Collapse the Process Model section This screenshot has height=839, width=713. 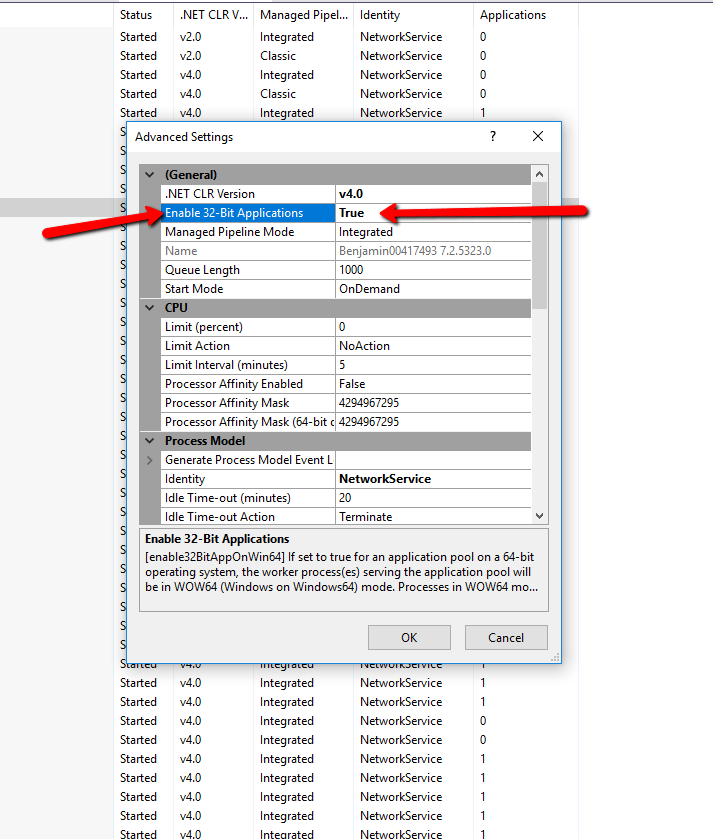pyautogui.click(x=150, y=441)
